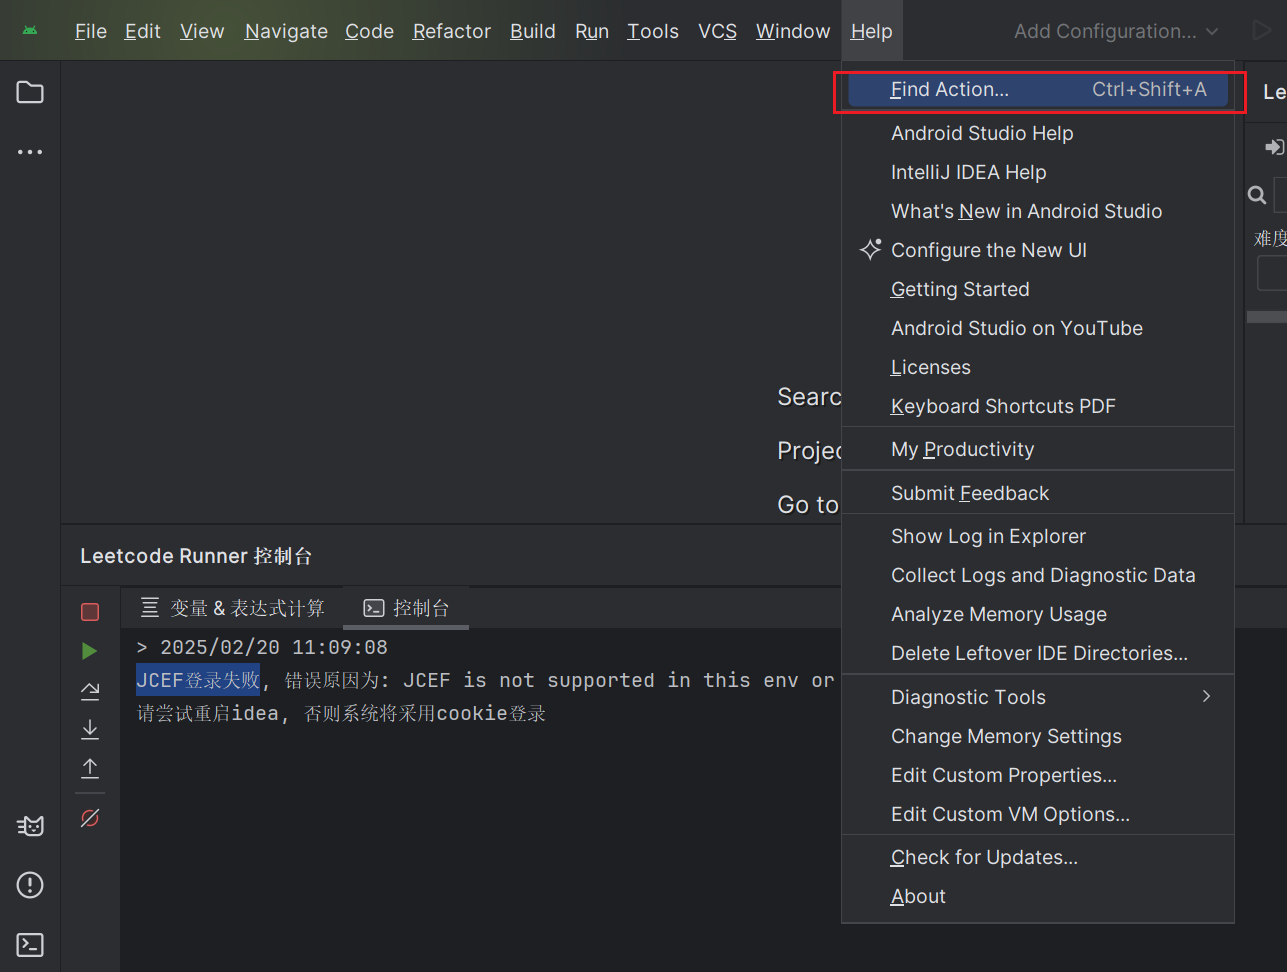Open the View menu
Screen dimensions: 1287x972
(202, 31)
